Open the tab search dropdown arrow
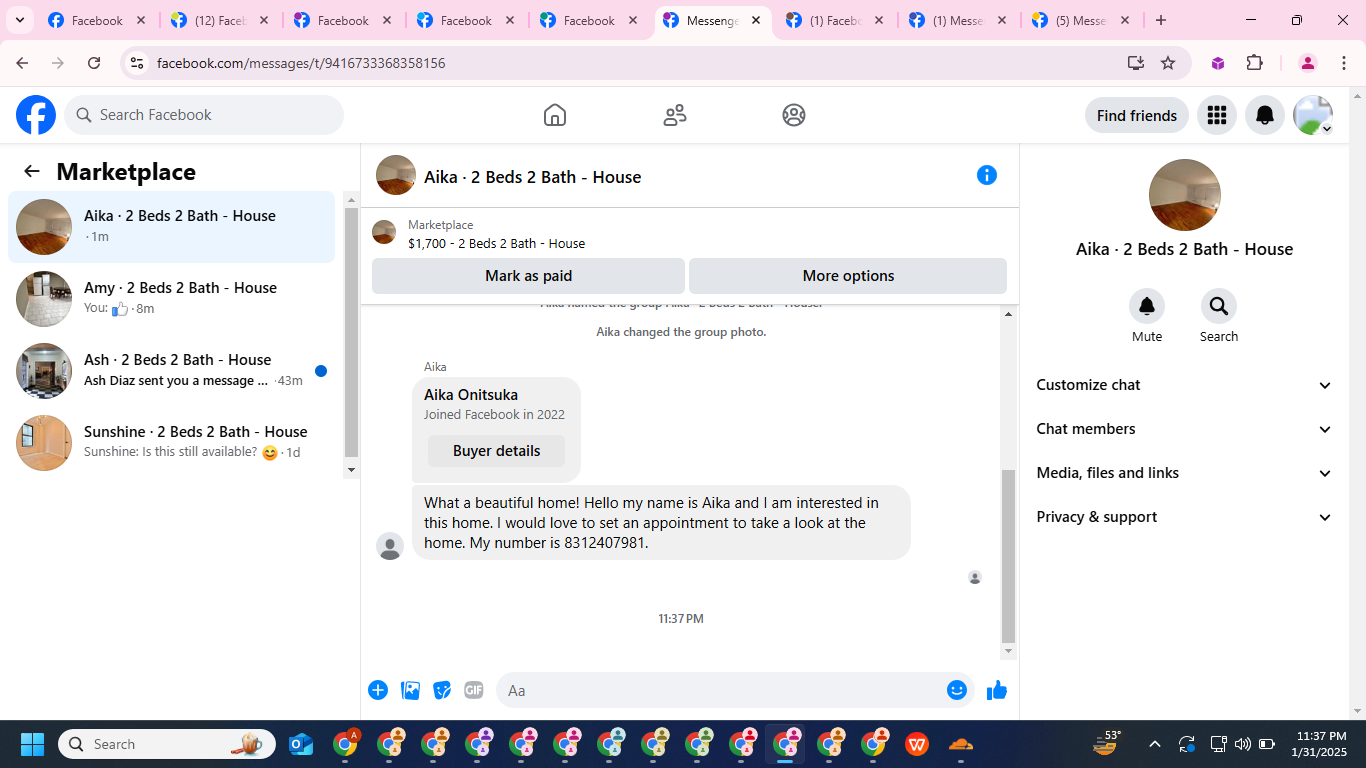Image resolution: width=1366 pixels, height=768 pixels. [x=19, y=20]
